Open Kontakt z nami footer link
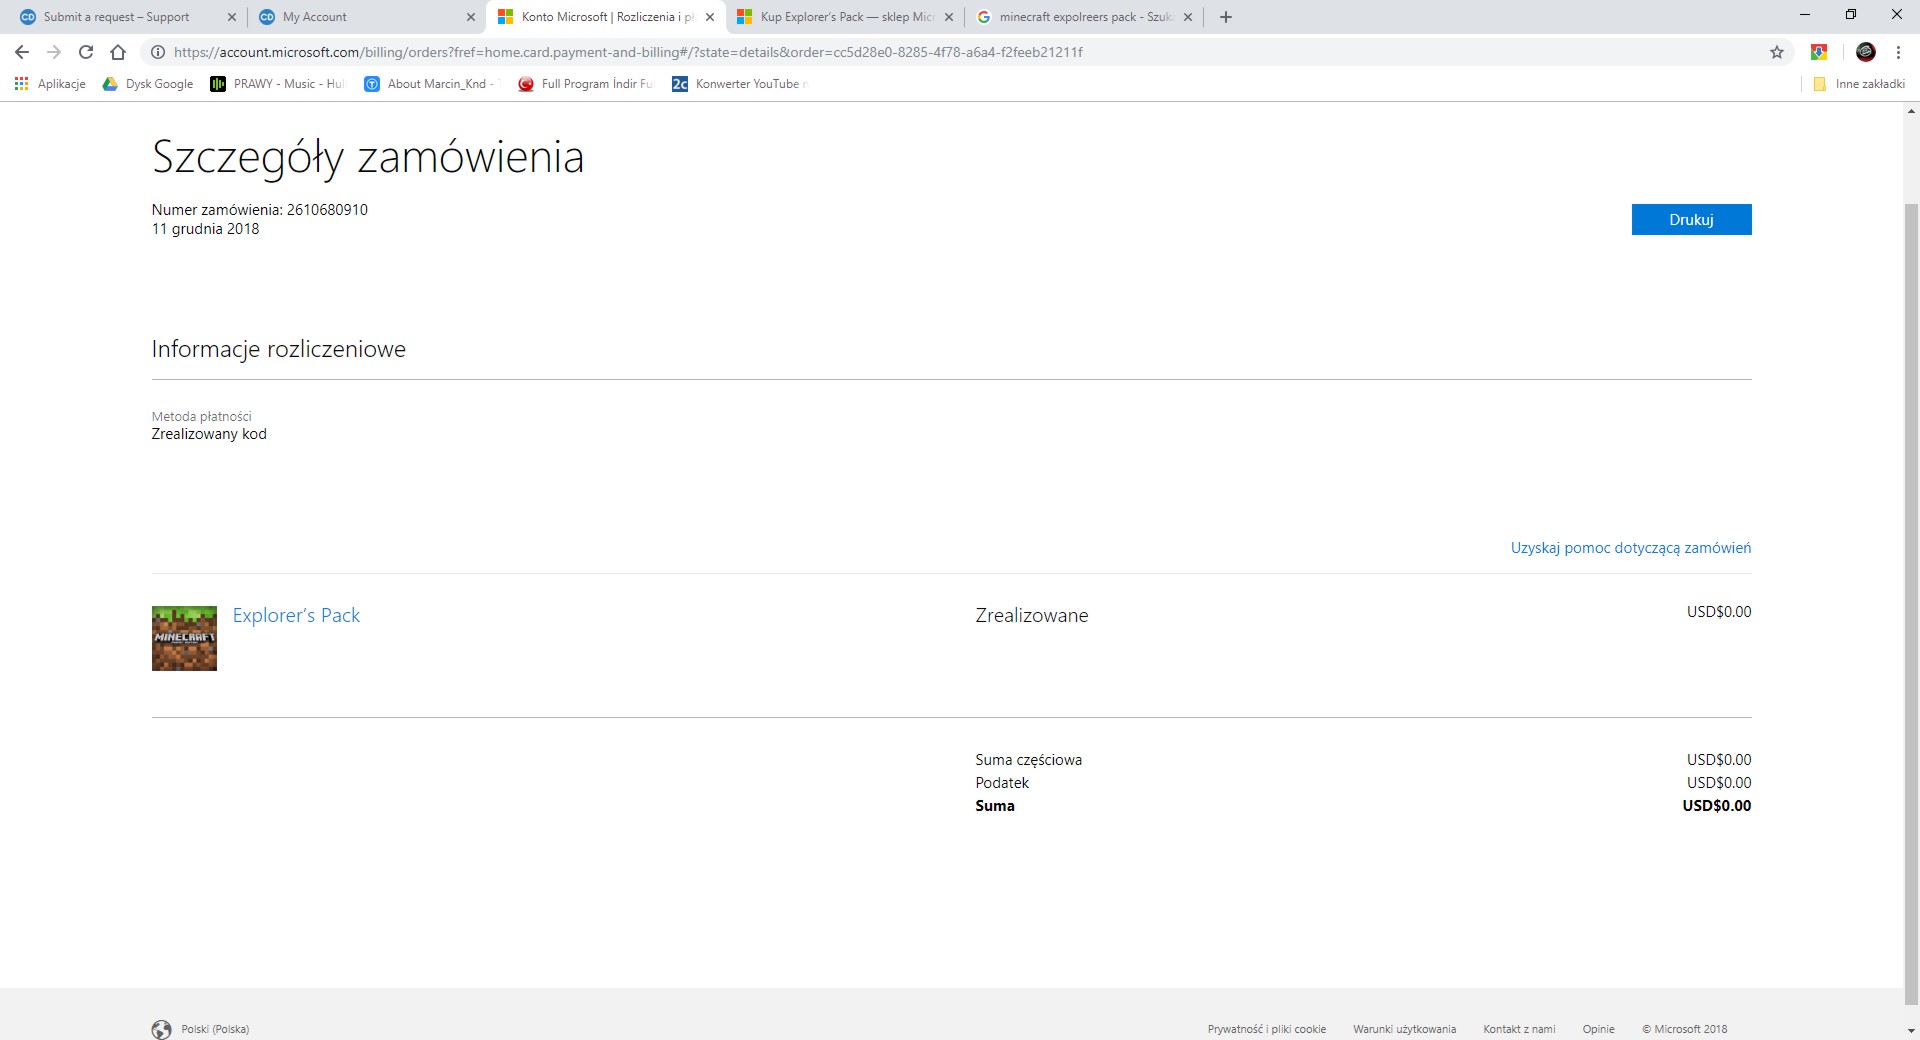The image size is (1920, 1040). tap(1519, 1029)
